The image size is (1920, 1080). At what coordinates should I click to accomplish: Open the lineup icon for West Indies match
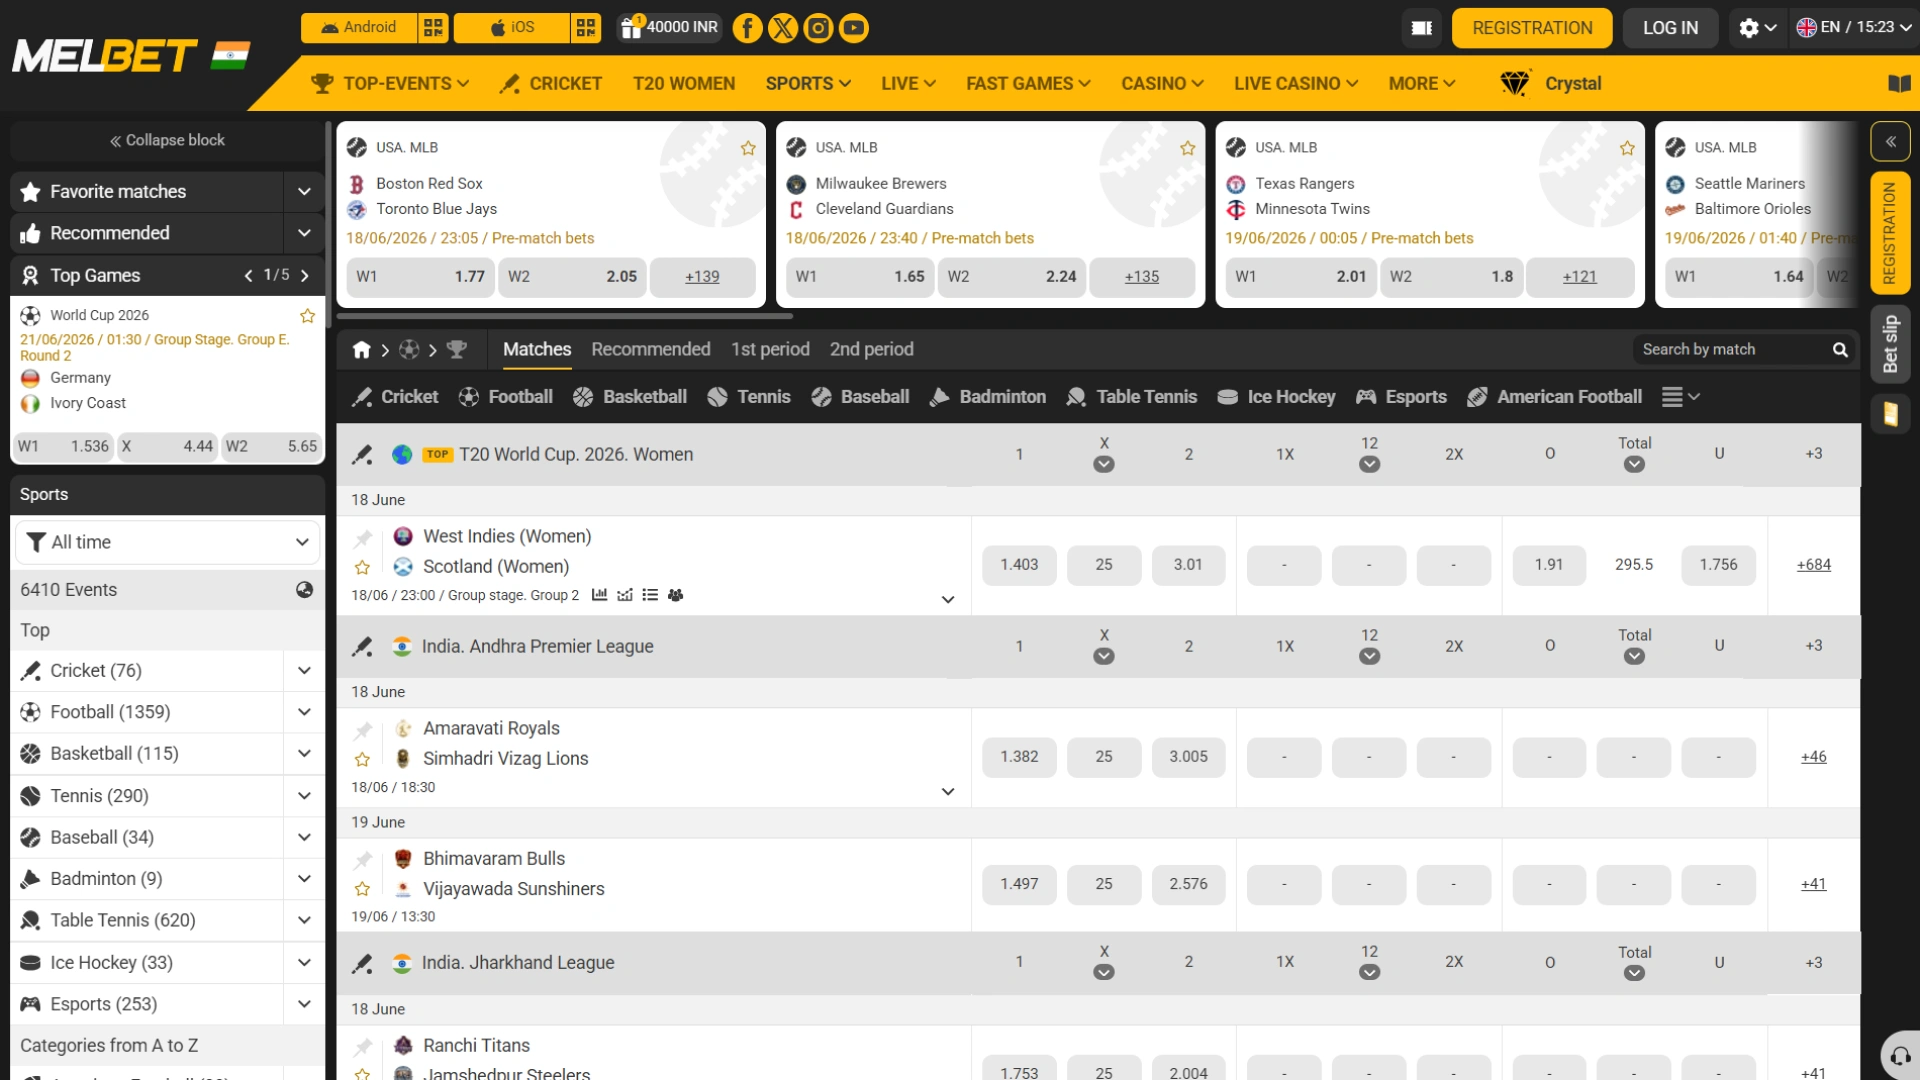[x=676, y=595]
